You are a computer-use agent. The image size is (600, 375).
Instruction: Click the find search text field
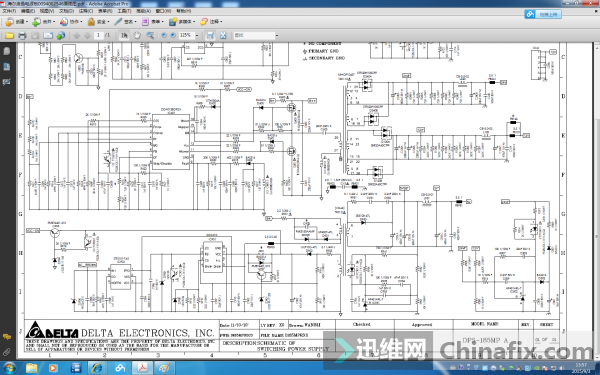point(254,35)
